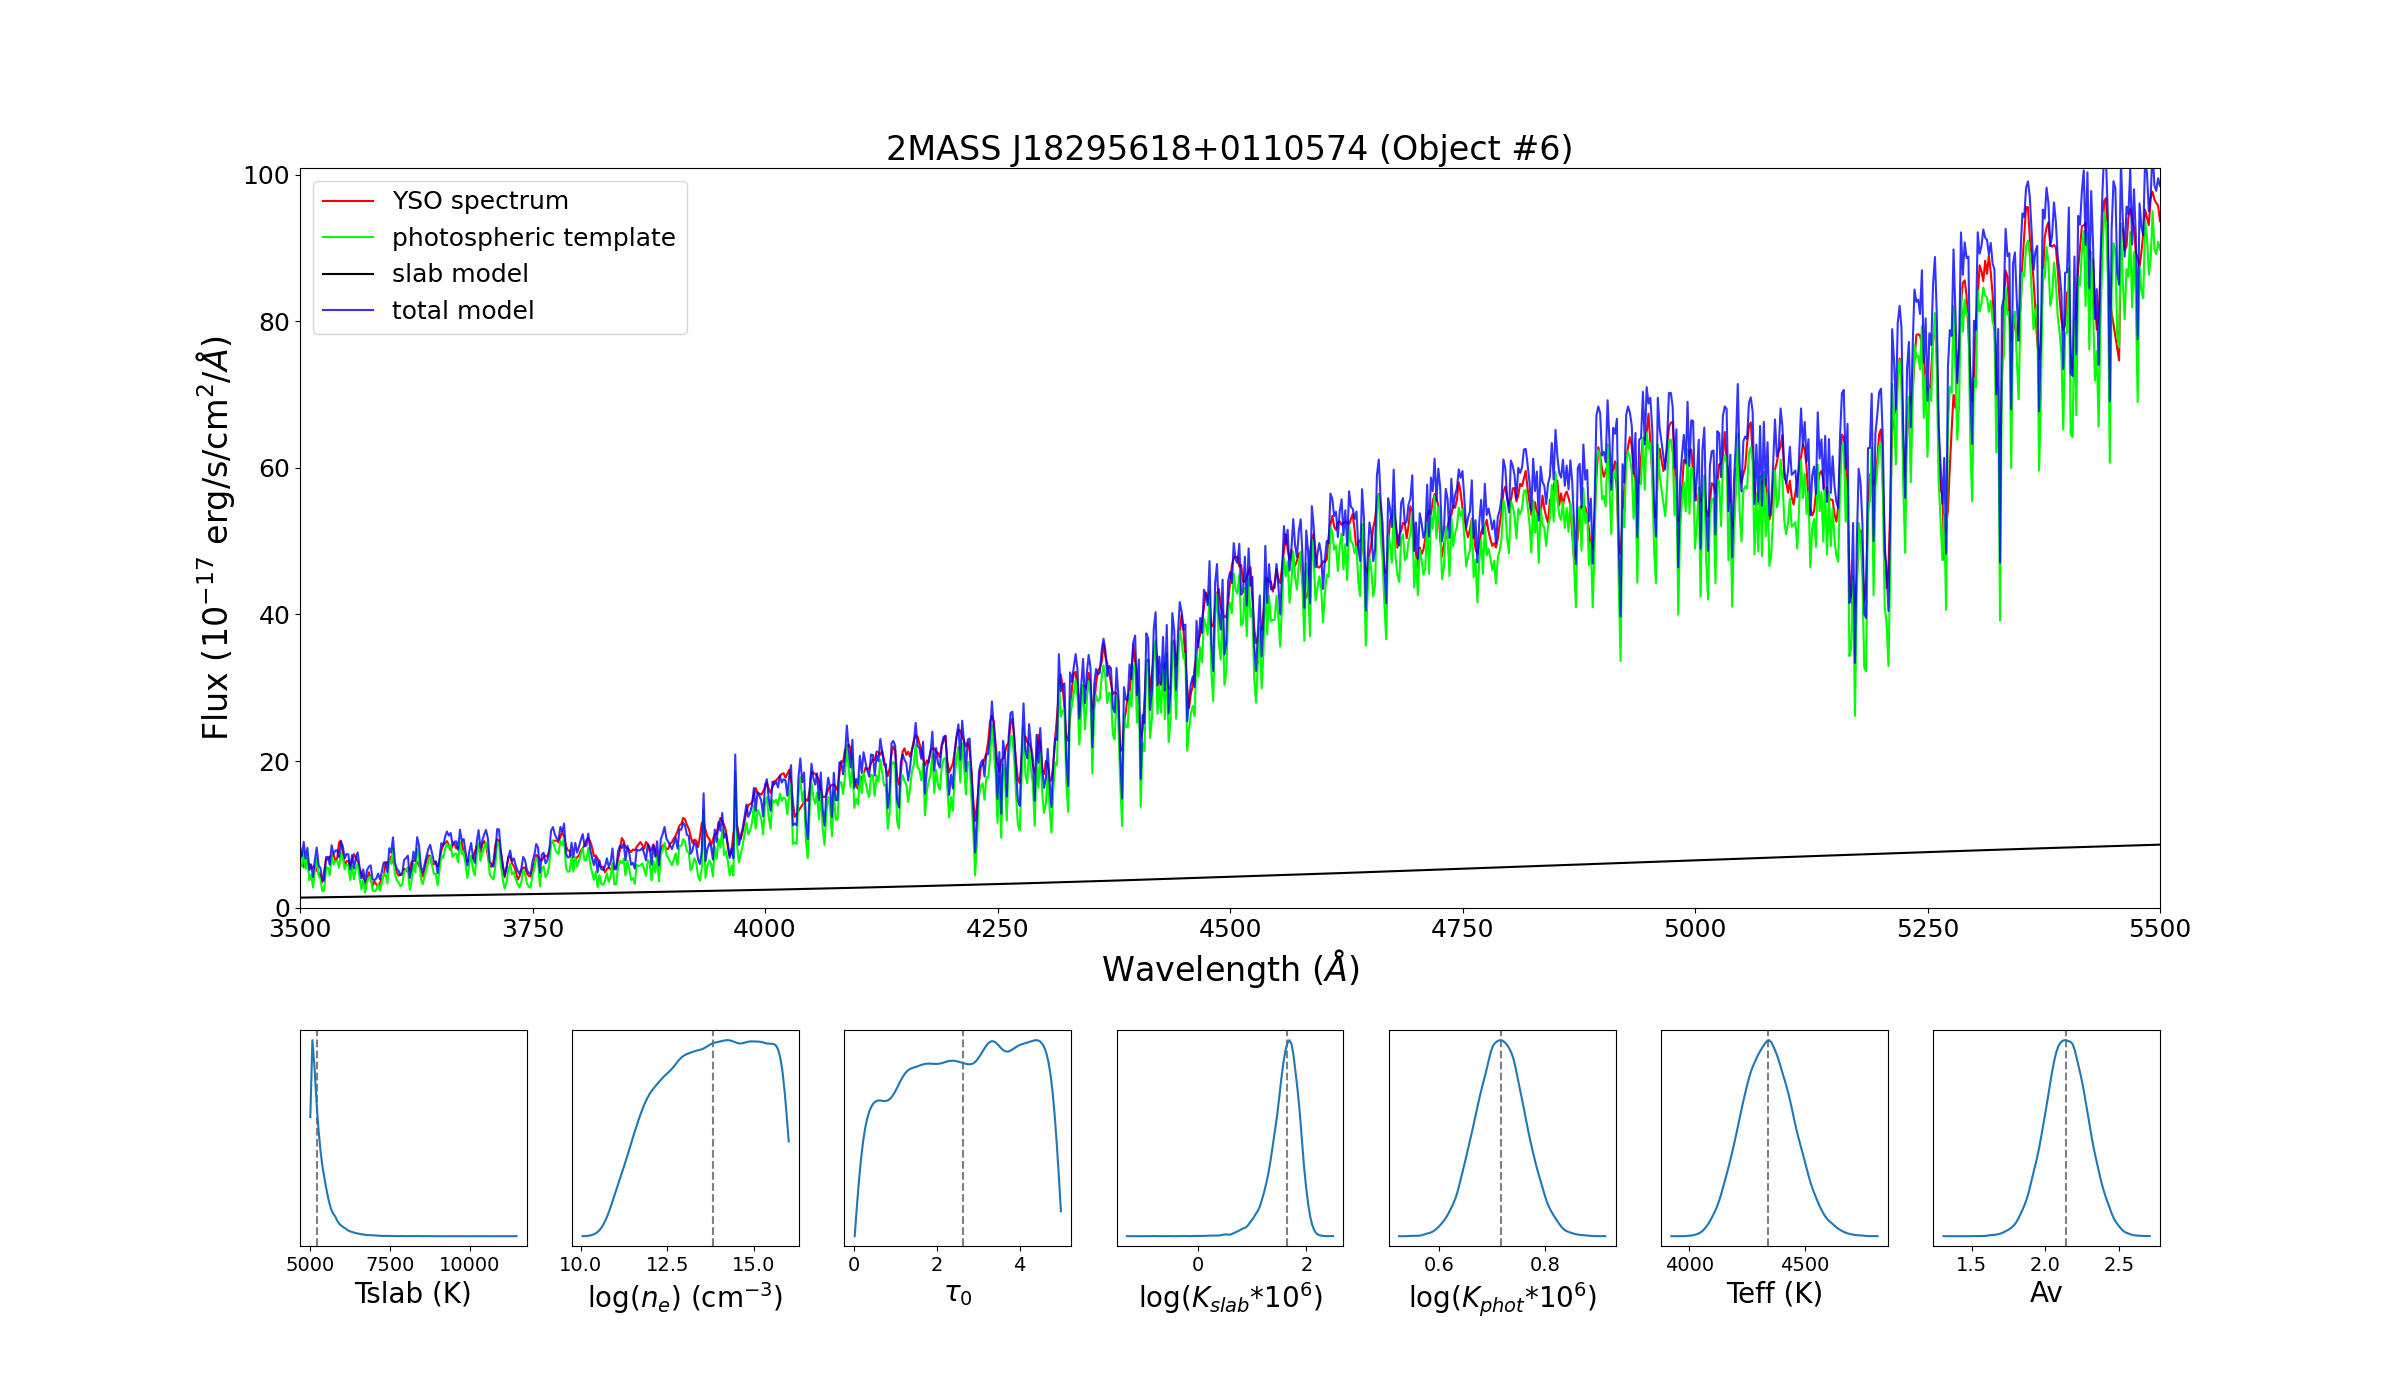
Task: Click the Av posterior distribution panel
Action: [2046, 1138]
